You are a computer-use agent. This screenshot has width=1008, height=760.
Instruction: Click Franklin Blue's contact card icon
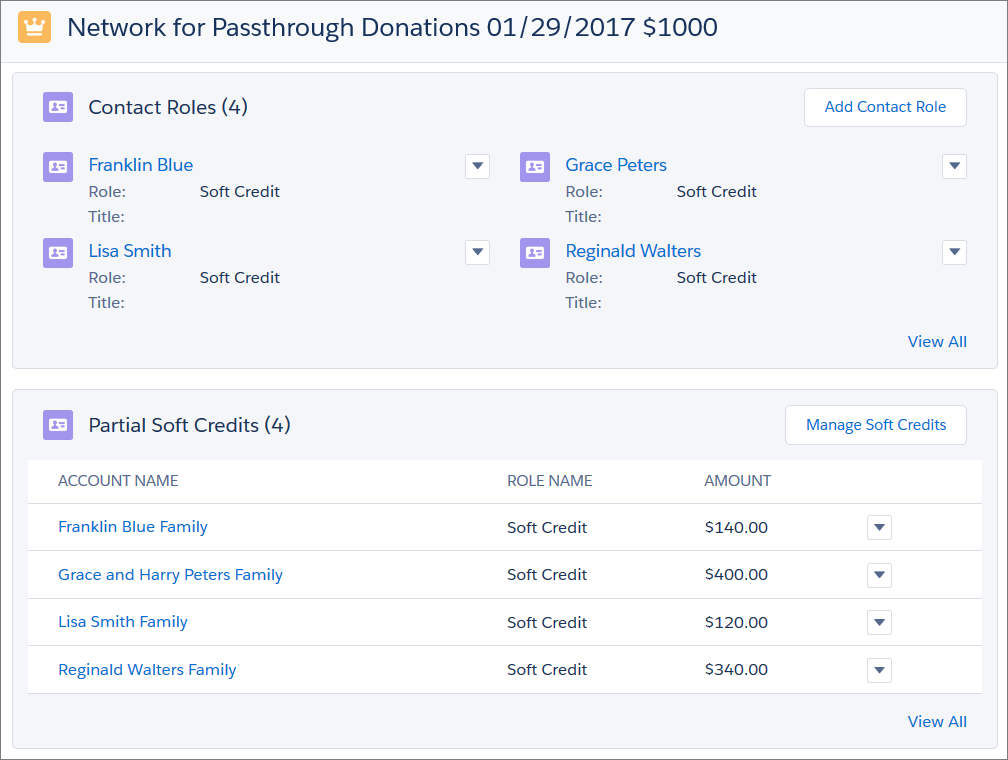click(58, 167)
